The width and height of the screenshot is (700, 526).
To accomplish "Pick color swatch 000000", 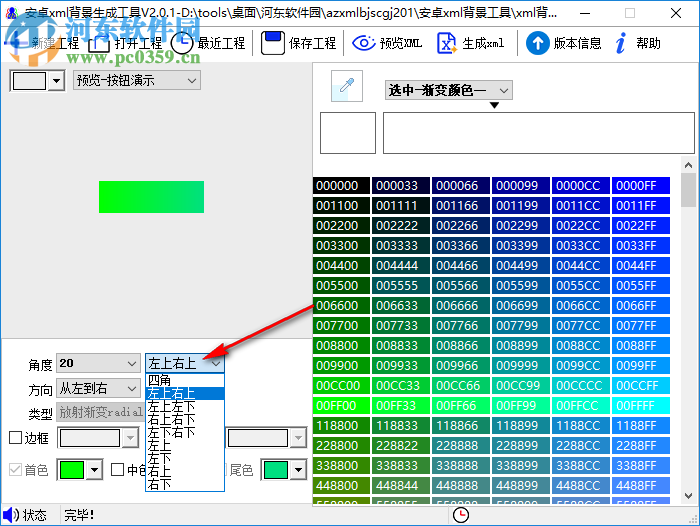I will click(x=342, y=185).
